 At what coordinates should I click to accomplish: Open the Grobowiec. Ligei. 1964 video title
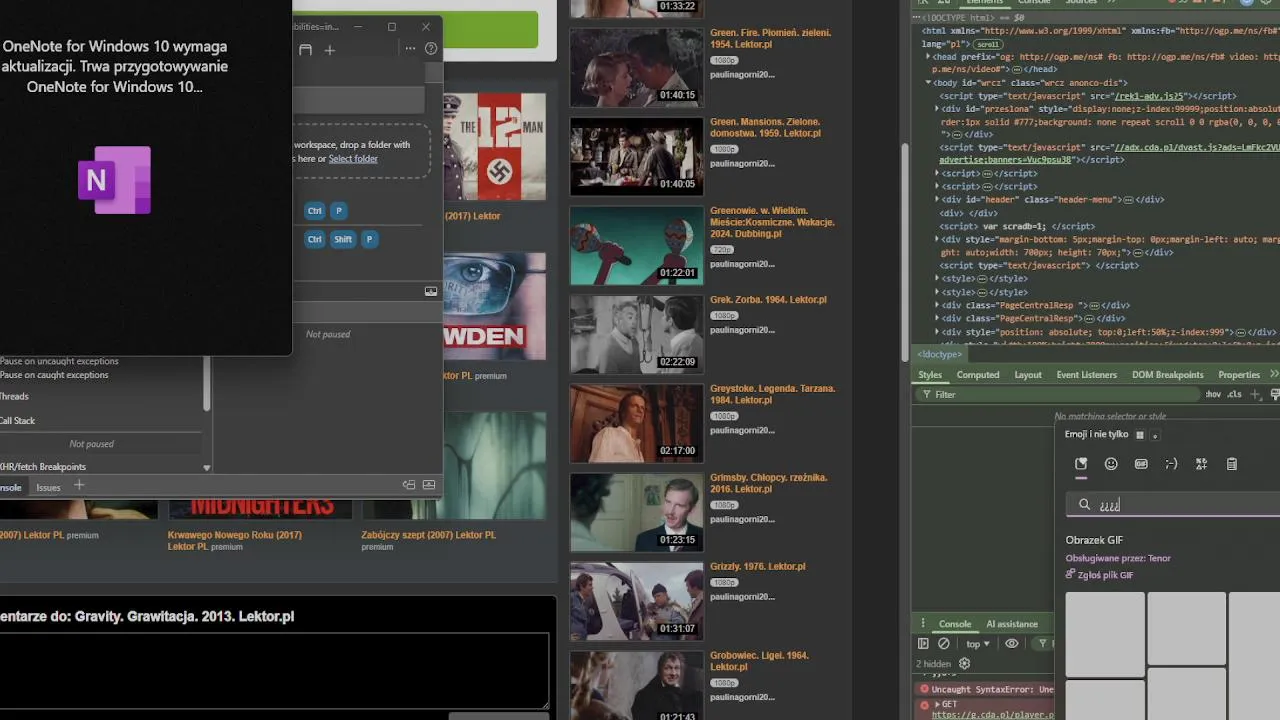point(759,661)
